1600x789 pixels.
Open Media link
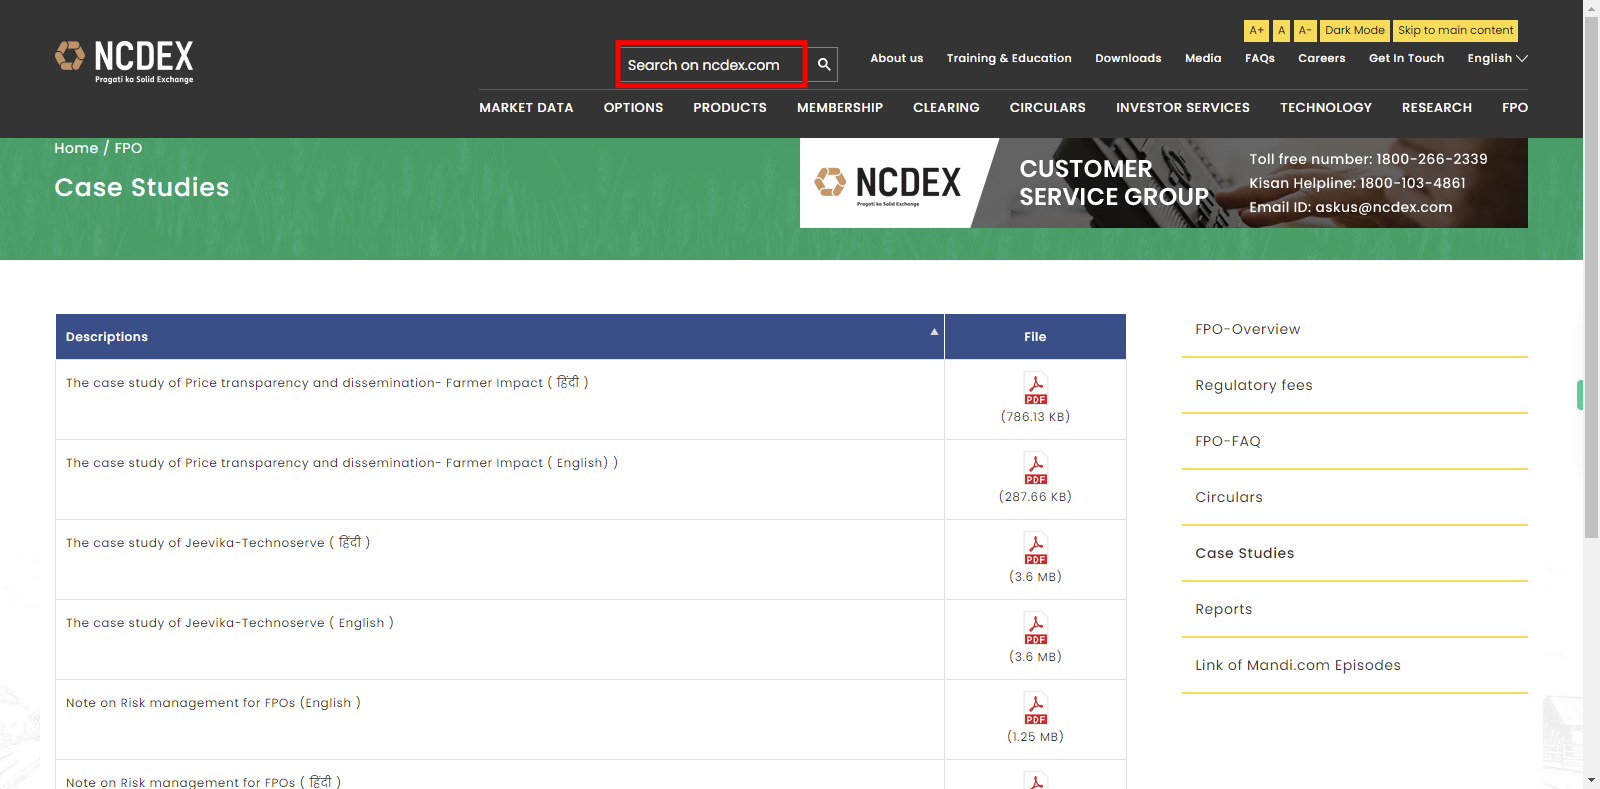click(1203, 58)
